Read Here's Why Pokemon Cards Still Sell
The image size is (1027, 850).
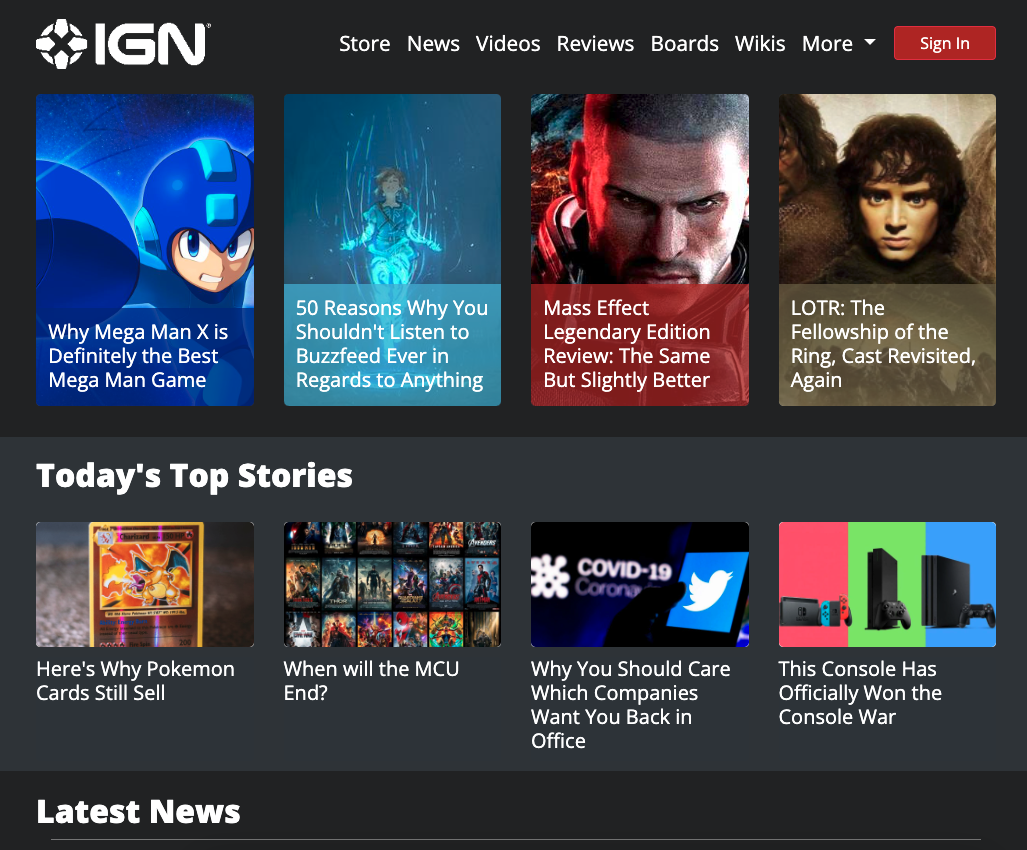coord(136,681)
